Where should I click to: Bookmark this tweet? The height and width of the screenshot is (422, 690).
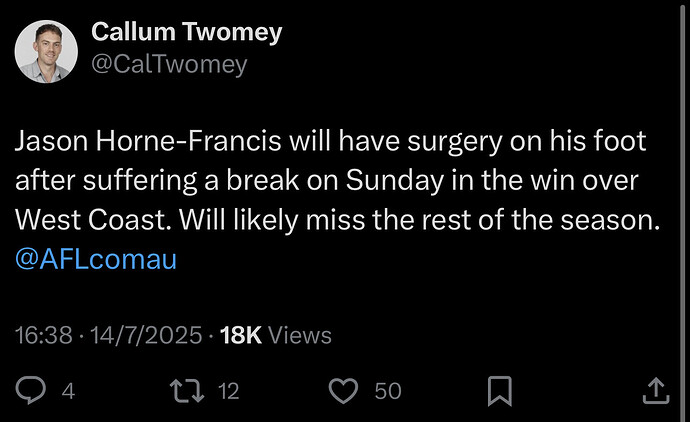tap(500, 390)
